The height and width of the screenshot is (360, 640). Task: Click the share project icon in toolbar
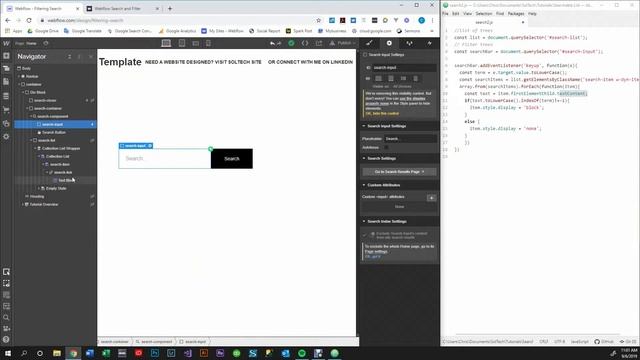click(x=319, y=43)
